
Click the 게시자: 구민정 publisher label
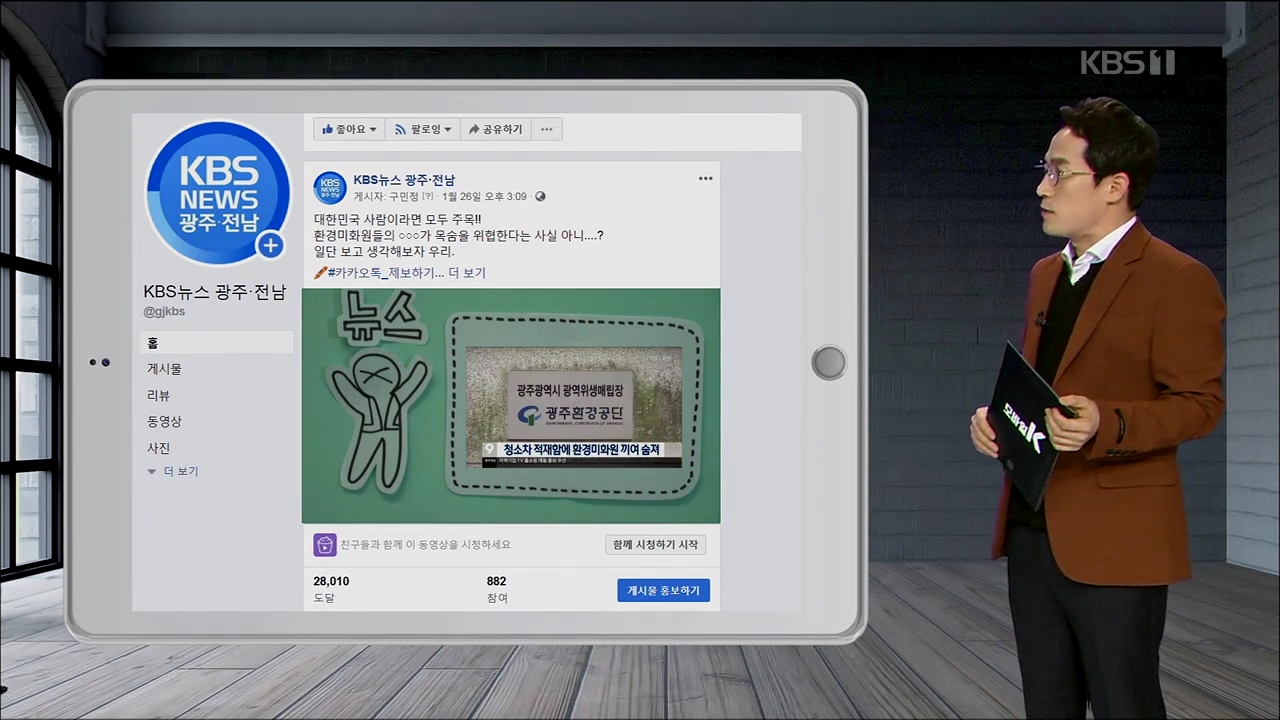(x=386, y=197)
